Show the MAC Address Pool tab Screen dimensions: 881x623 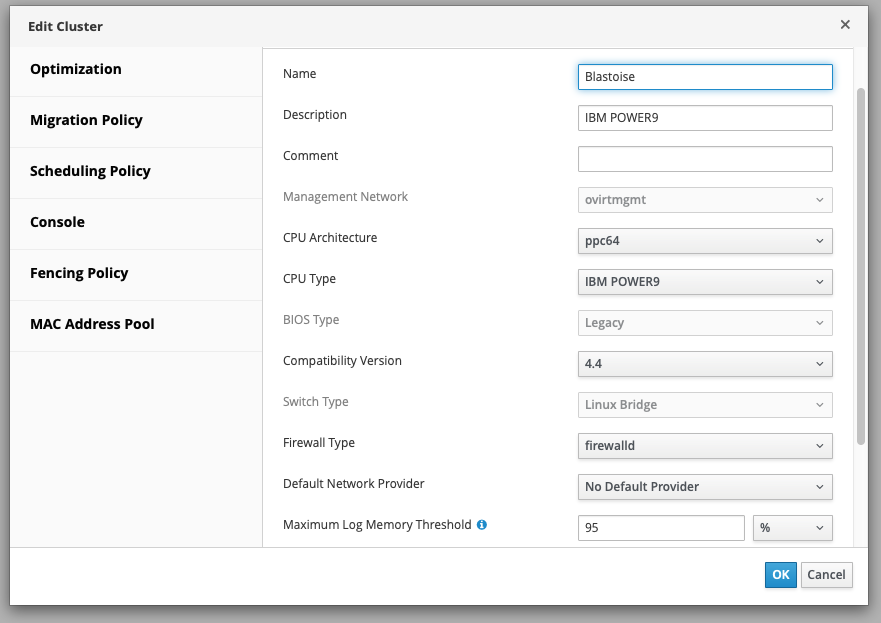(92, 324)
